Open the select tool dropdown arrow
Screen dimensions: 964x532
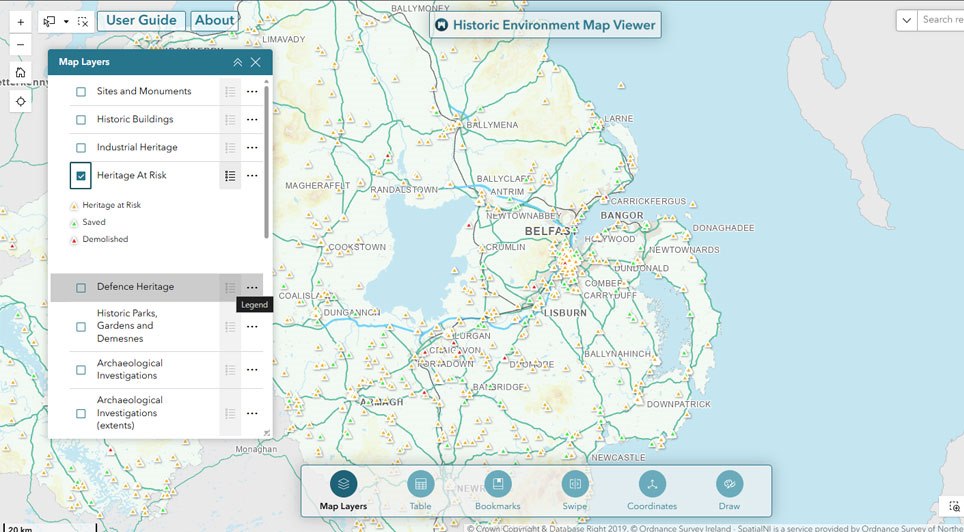pos(66,21)
